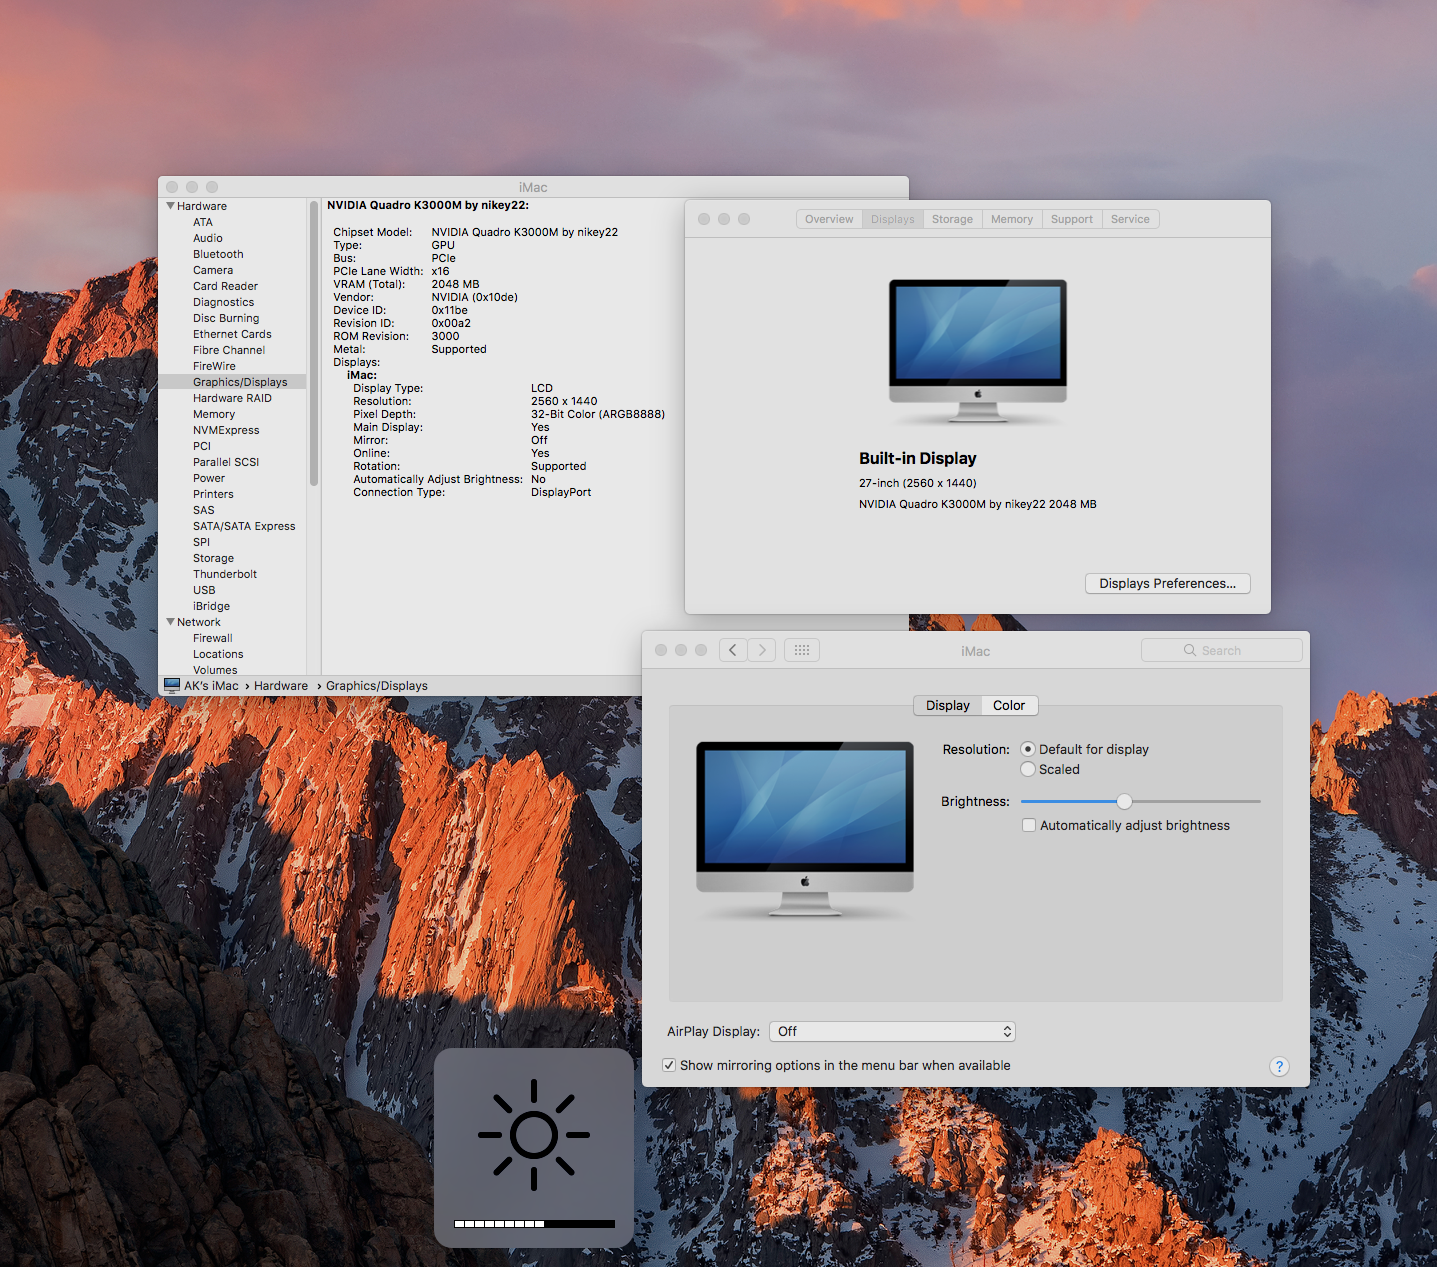Image resolution: width=1437 pixels, height=1267 pixels.
Task: Select PCI in the sidebar
Action: coord(202,446)
